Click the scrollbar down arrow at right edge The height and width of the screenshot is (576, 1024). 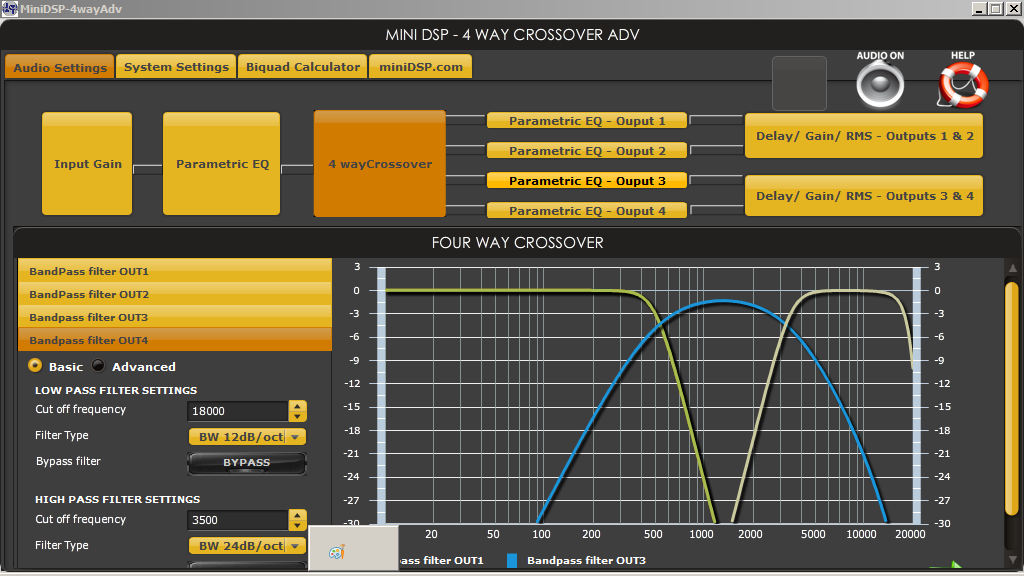point(1013,560)
